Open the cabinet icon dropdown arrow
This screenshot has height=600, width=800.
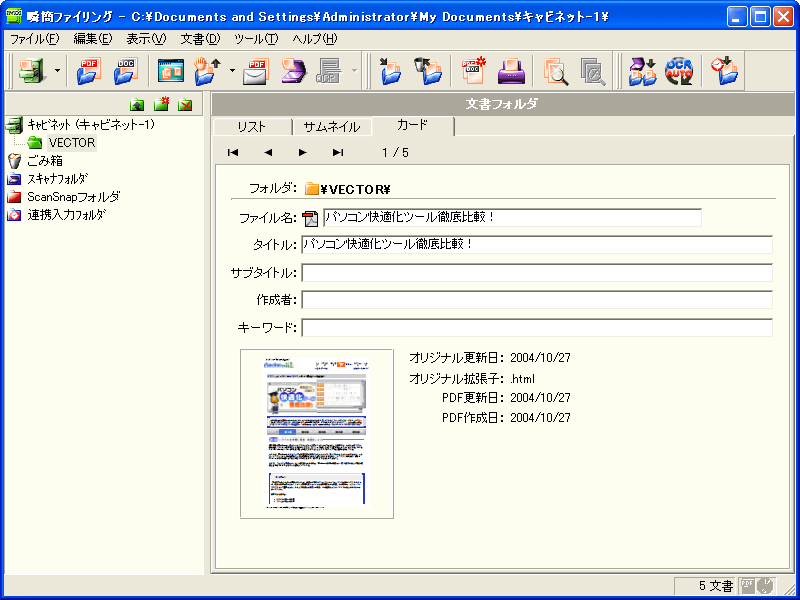coord(57,72)
